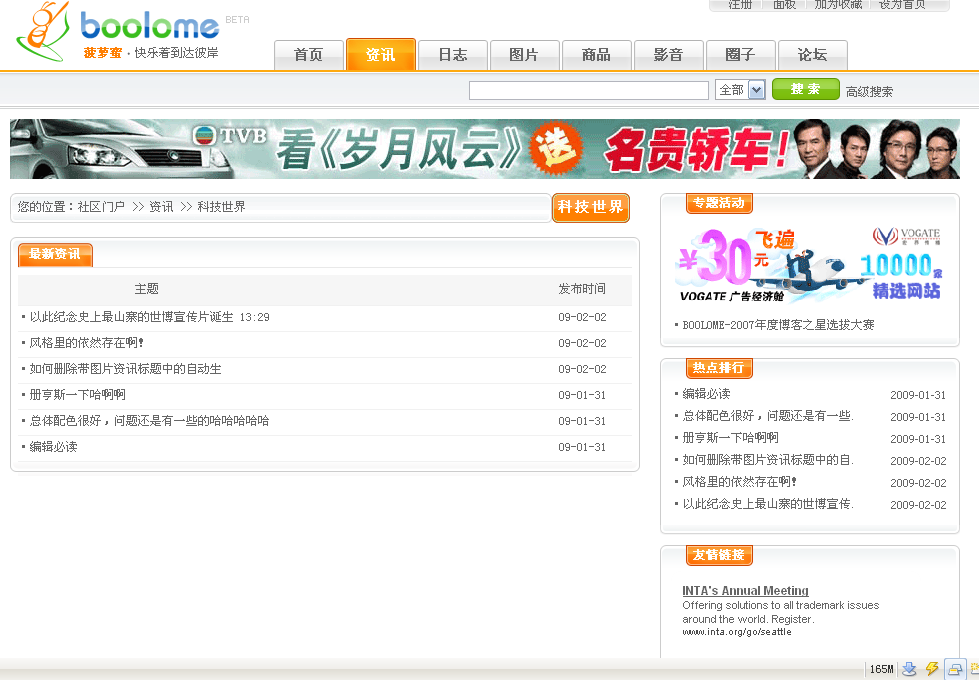This screenshot has width=979, height=680.
Task: Click the 2009-01-31 date beside 编辑必读 in ranking
Action: (x=918, y=395)
